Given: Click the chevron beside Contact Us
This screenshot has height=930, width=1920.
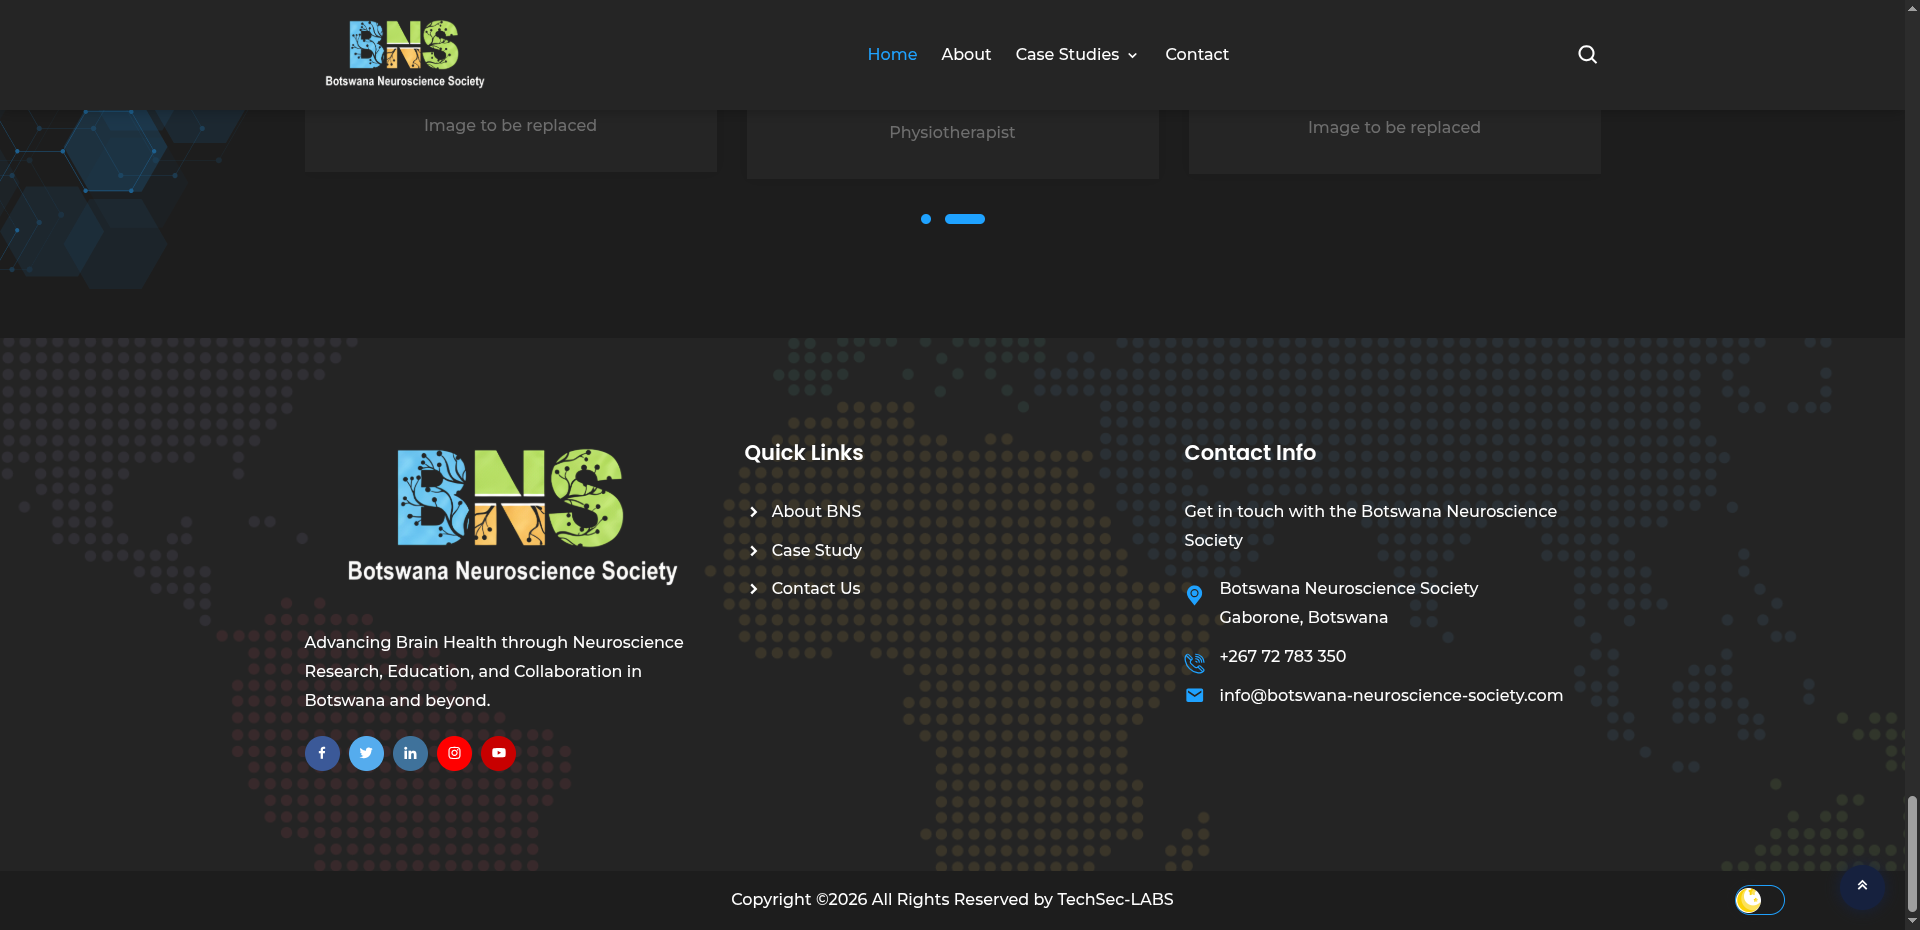Looking at the screenshot, I should 754,589.
